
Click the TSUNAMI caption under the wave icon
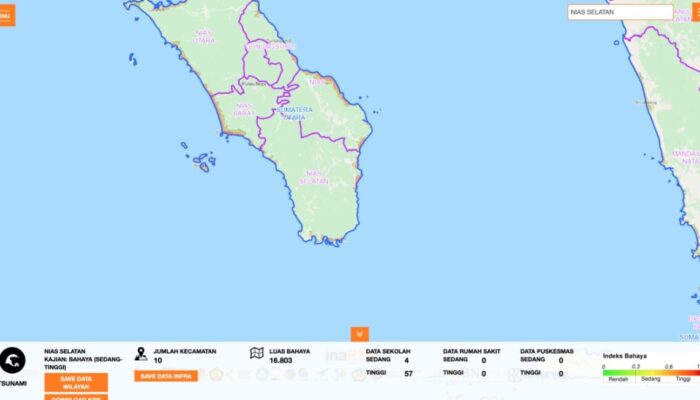click(13, 383)
